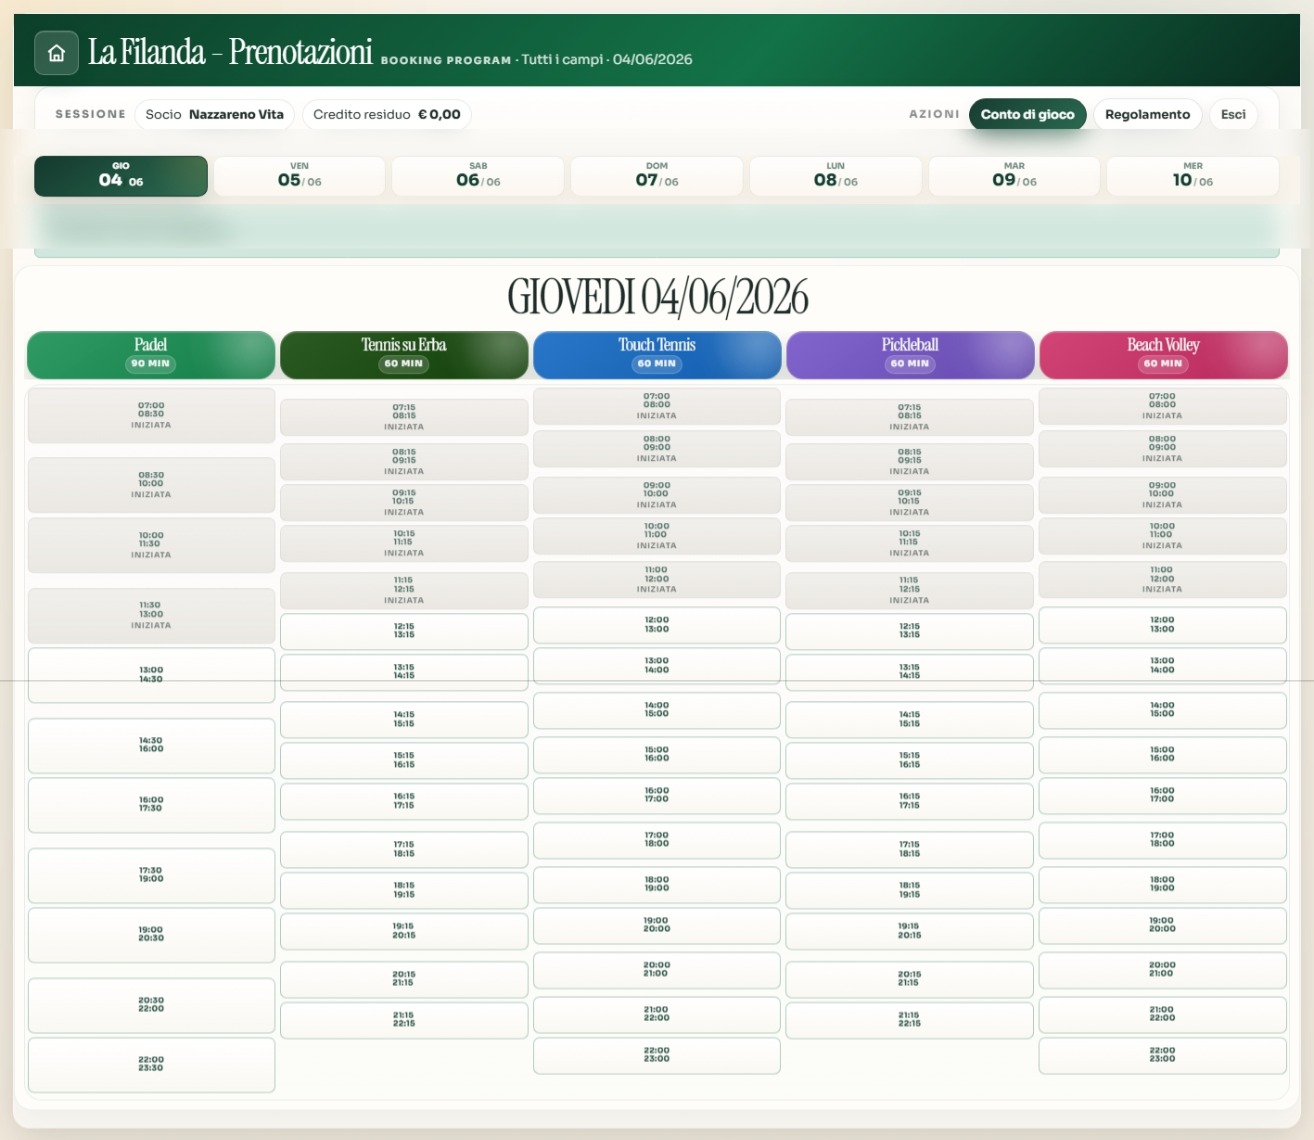This screenshot has width=1314, height=1140.
Task: Click the Beach Volley court header
Action: pyautogui.click(x=1163, y=355)
